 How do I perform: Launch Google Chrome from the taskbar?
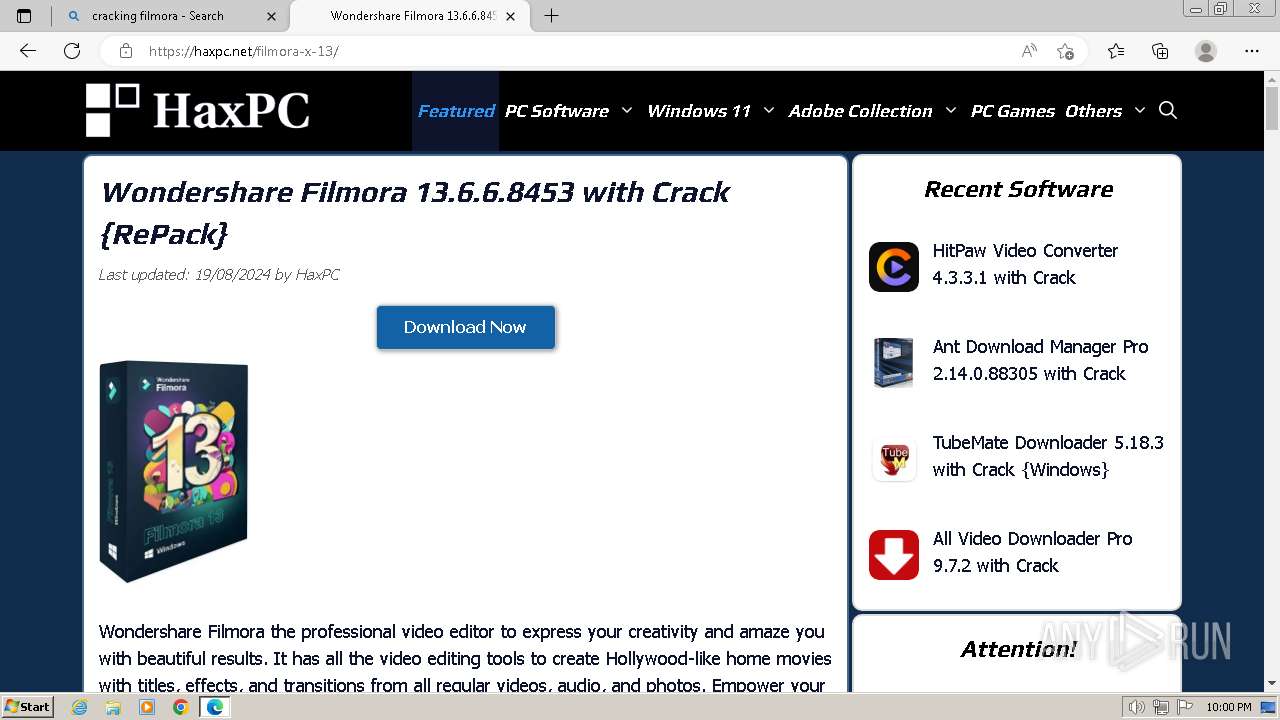(x=180, y=707)
